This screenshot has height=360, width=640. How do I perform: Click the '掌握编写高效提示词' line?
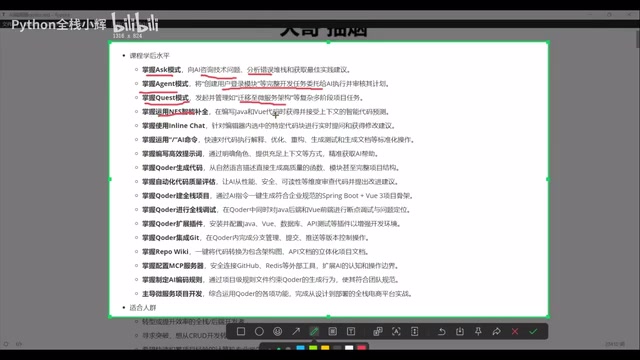(261, 153)
